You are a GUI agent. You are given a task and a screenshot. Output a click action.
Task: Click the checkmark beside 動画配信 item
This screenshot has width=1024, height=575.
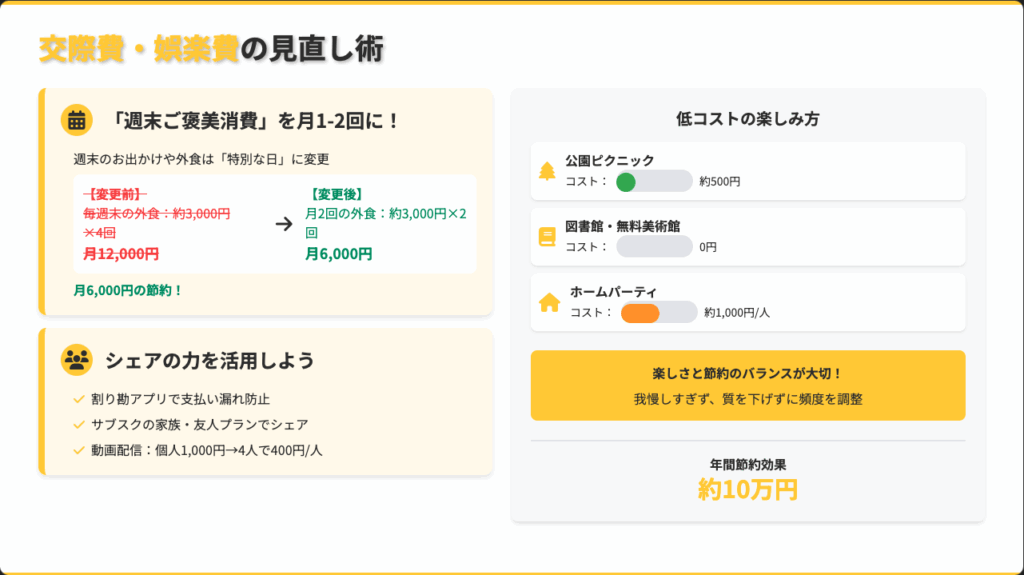(x=79, y=450)
